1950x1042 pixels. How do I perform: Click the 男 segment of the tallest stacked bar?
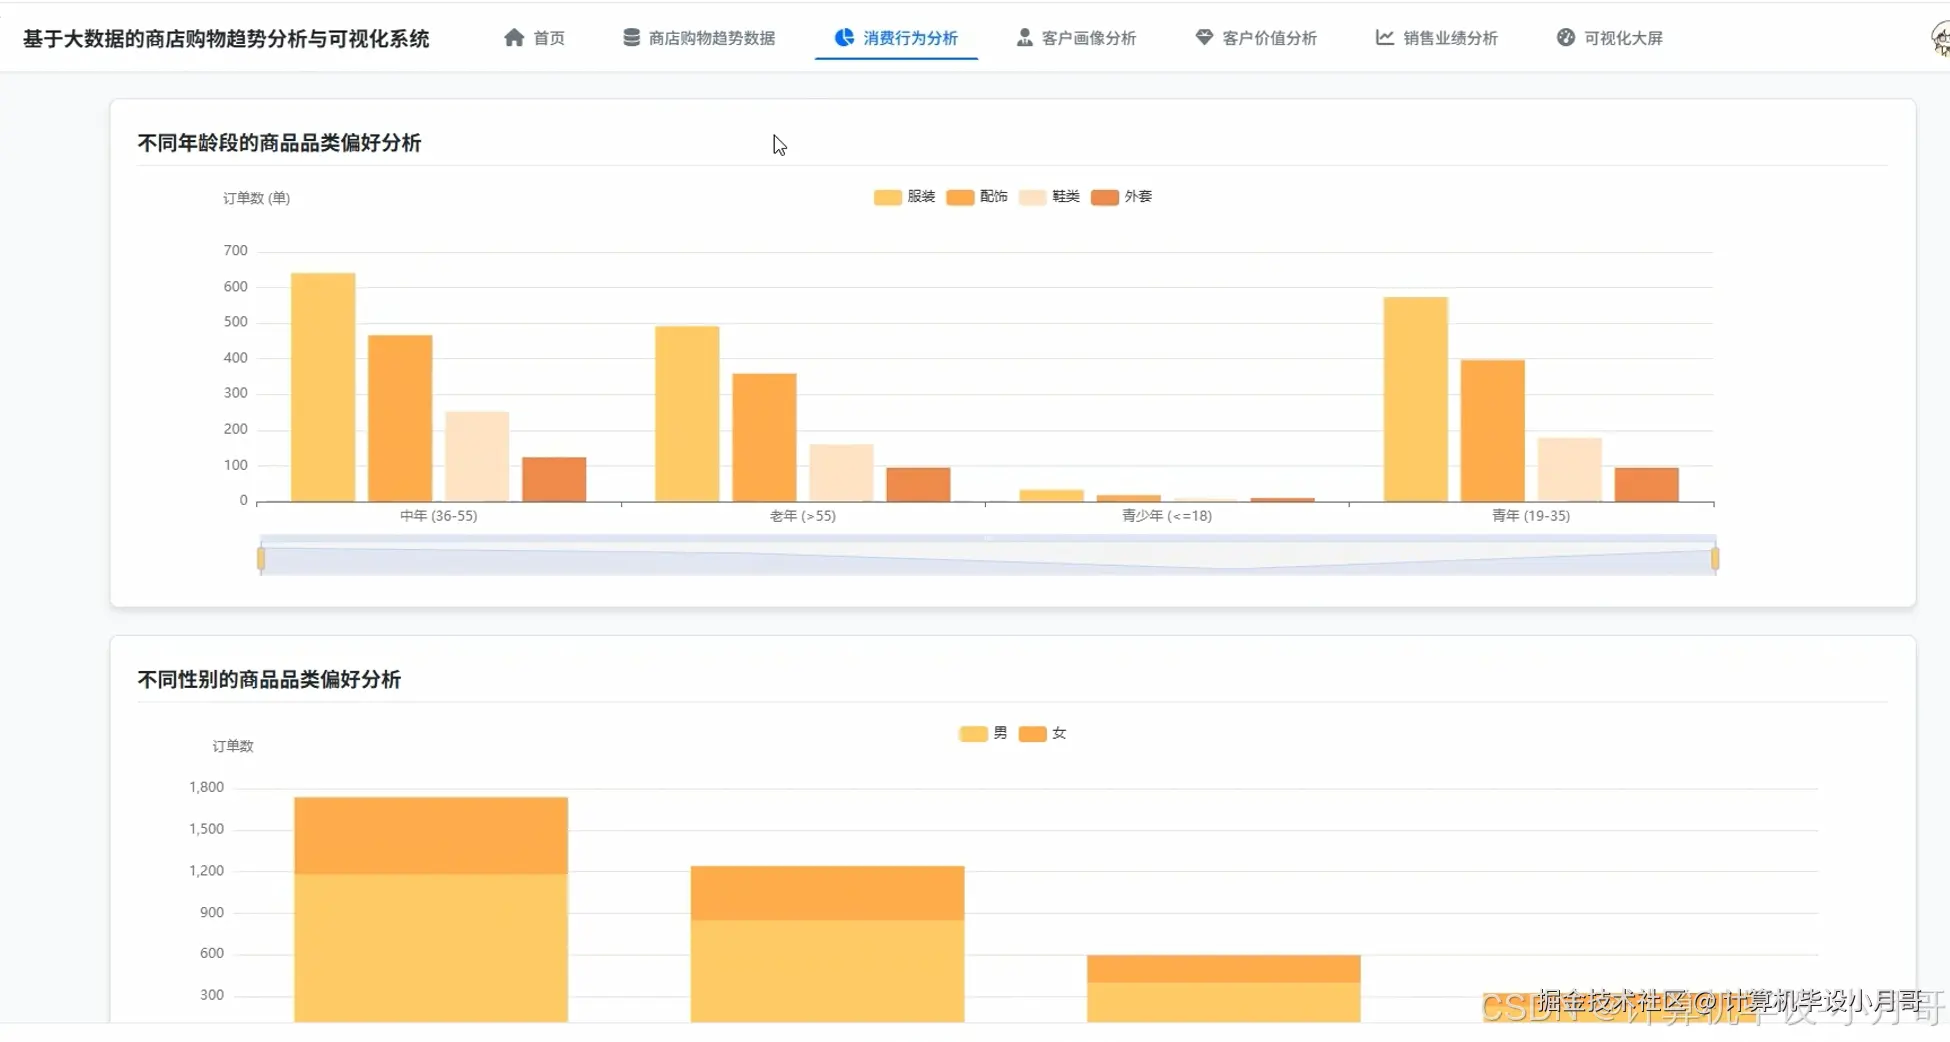point(431,948)
